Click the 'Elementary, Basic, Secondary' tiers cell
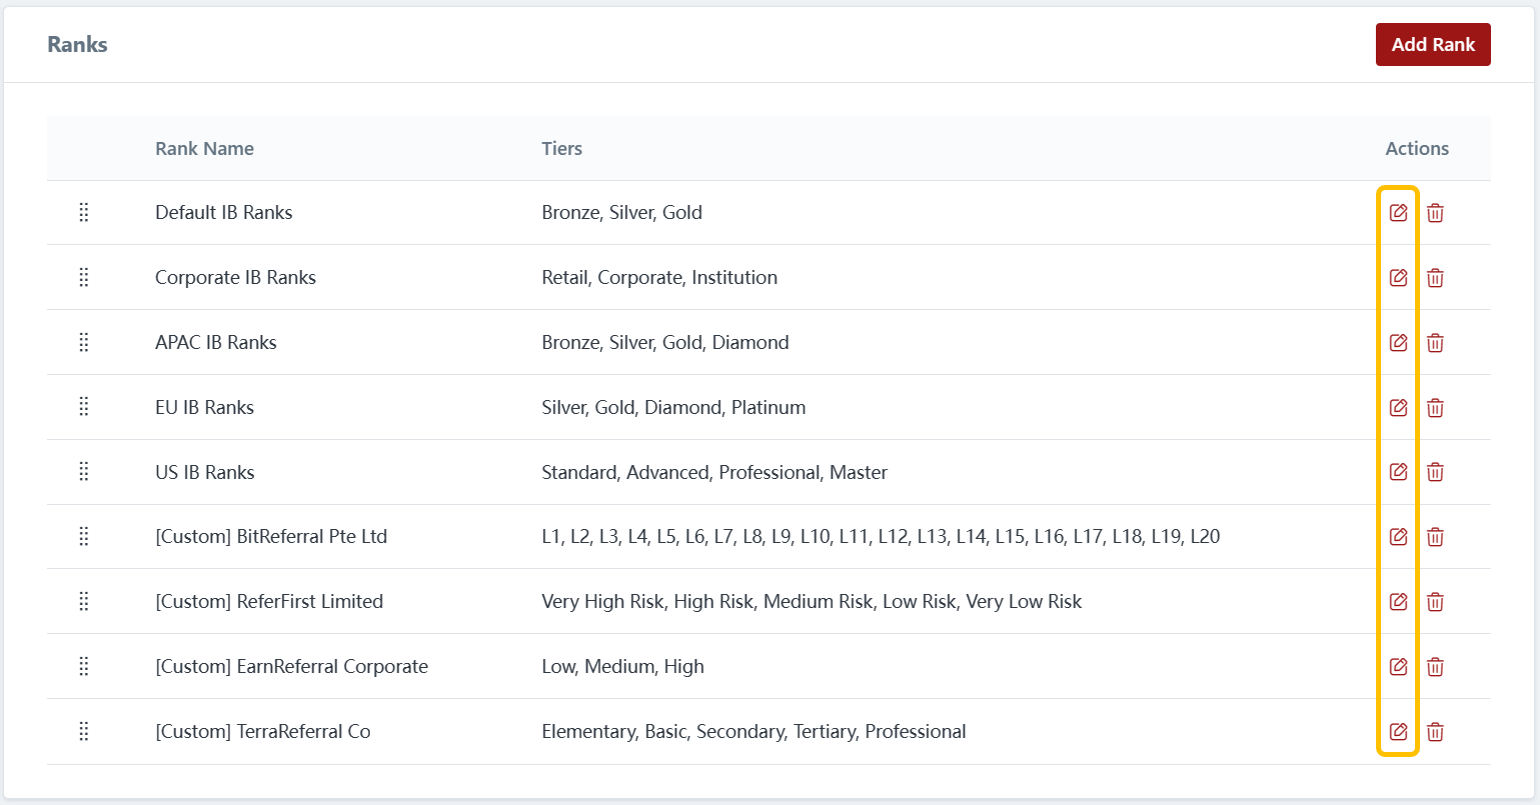 click(754, 732)
